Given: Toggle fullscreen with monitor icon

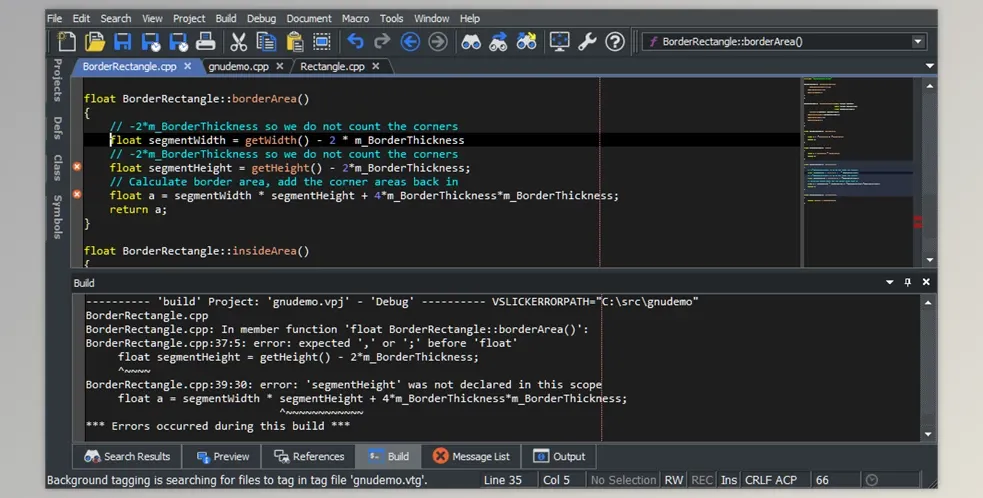Looking at the screenshot, I should click(559, 42).
